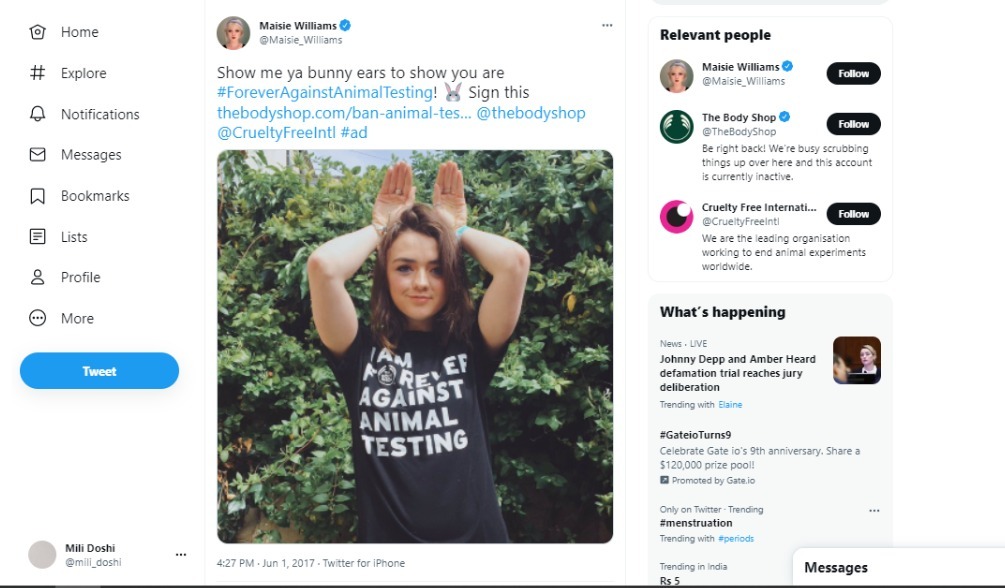This screenshot has width=1005, height=588.
Task: Open #ForeverAgainstAnimalTesting hashtag link
Action: tap(325, 93)
